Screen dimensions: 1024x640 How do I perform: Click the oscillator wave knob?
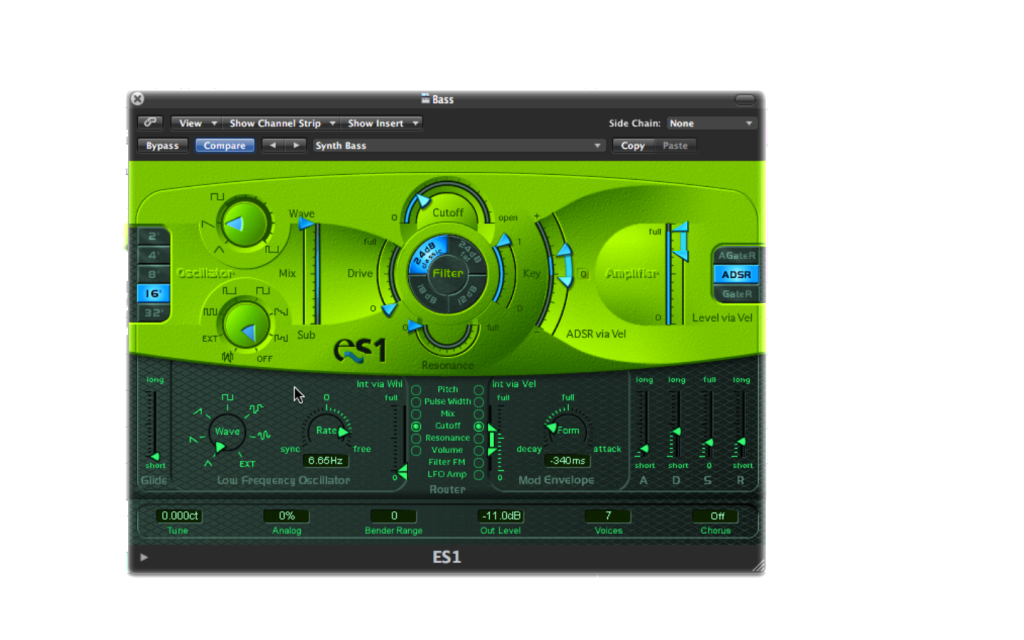(244, 224)
